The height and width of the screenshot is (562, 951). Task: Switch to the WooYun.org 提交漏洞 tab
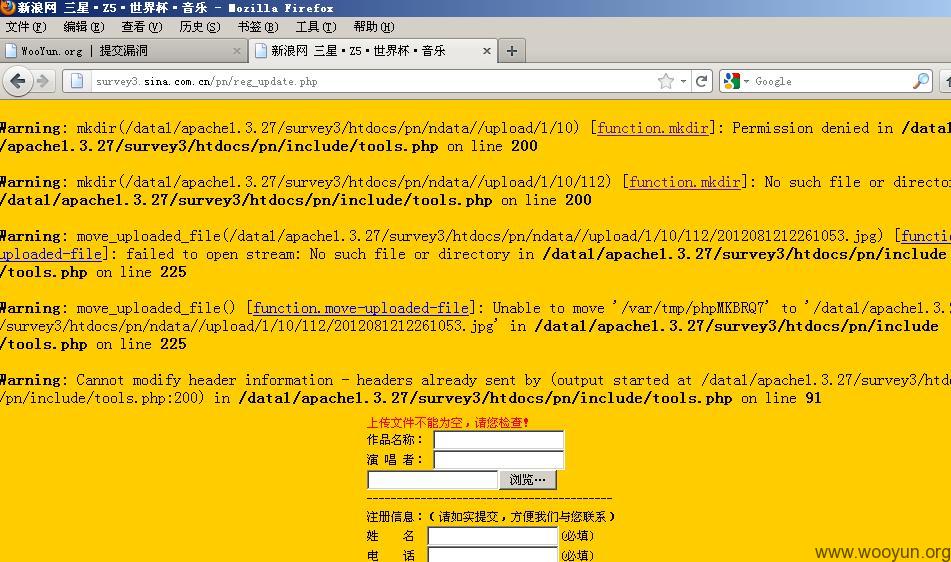124,51
